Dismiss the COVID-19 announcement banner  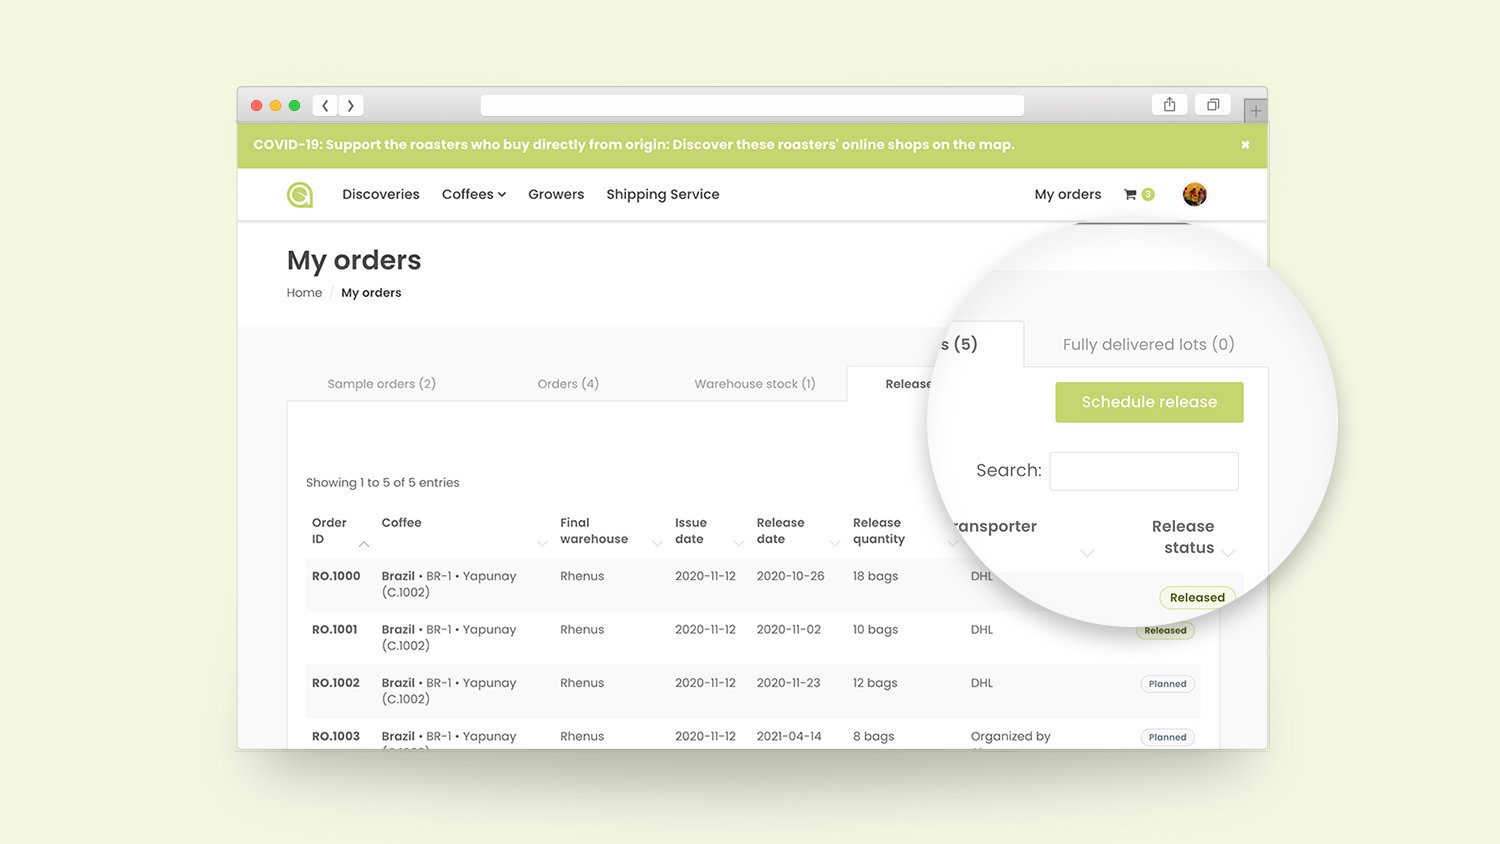pyautogui.click(x=1245, y=145)
